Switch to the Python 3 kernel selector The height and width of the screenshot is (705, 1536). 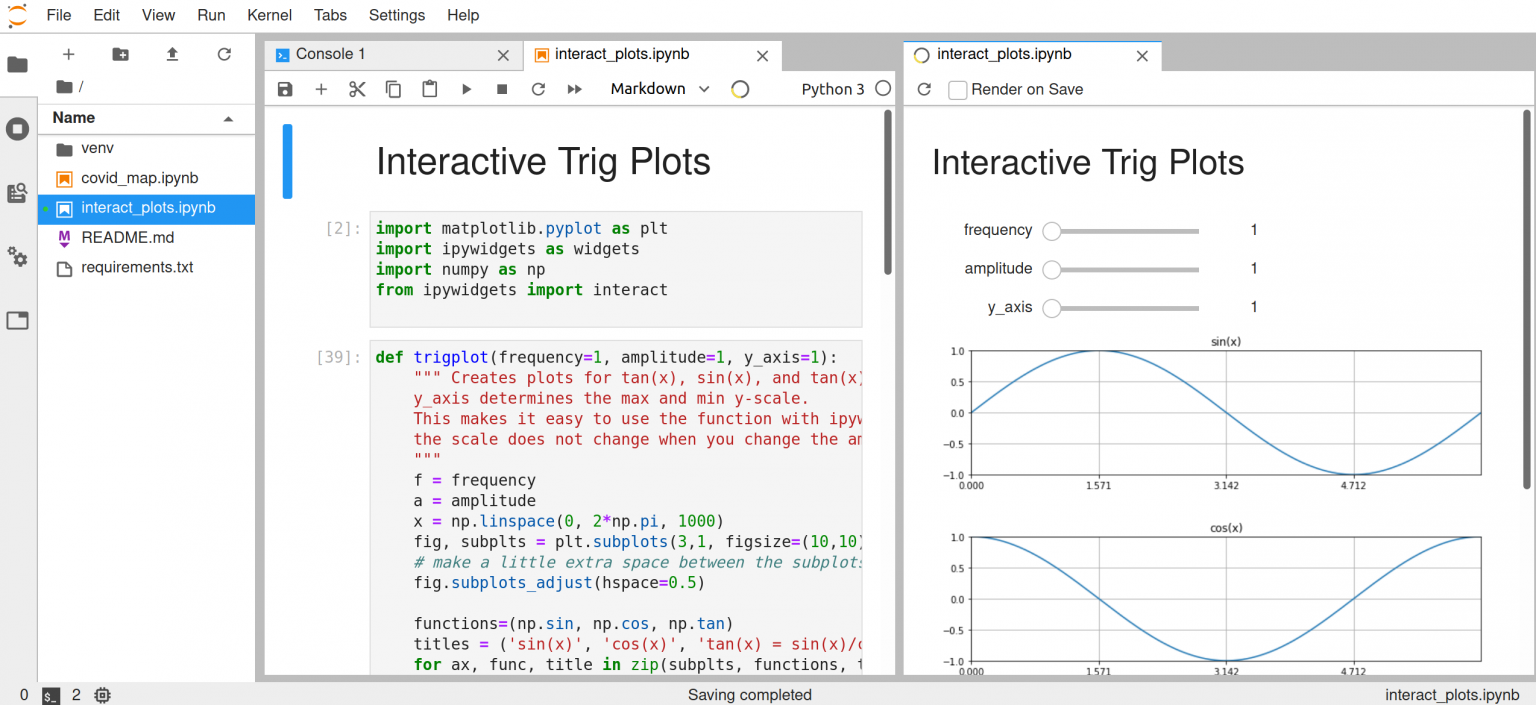[x=832, y=89]
